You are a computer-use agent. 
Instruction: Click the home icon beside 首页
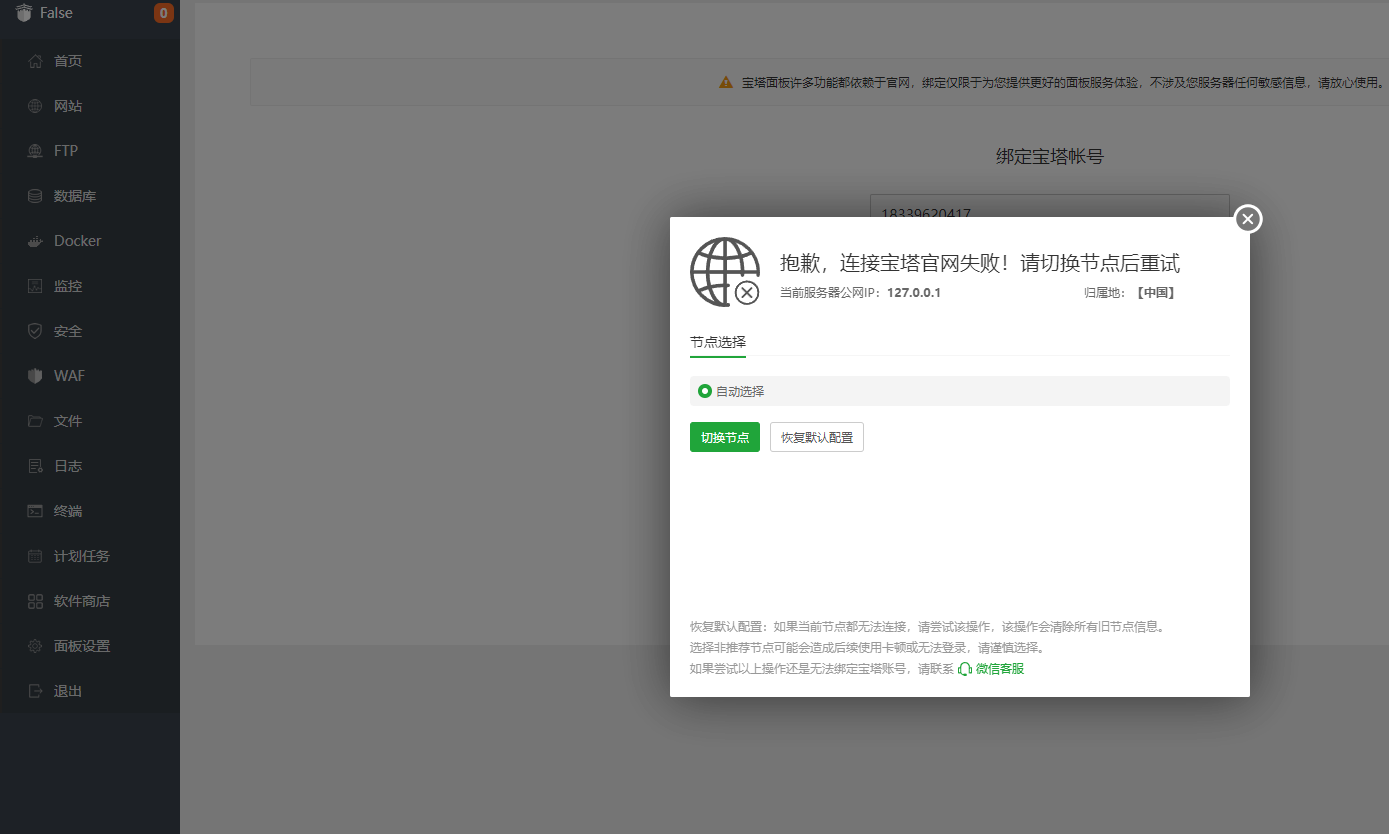coord(35,61)
